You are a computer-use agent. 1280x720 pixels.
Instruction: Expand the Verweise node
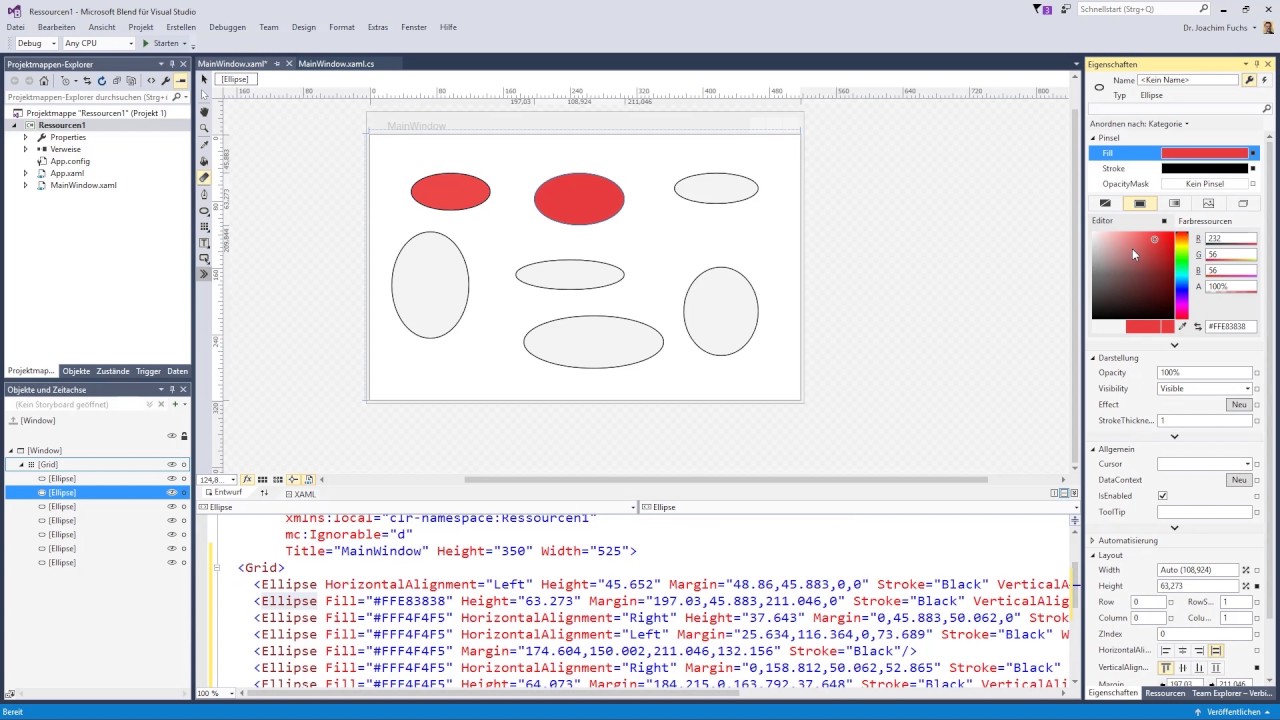coord(26,149)
